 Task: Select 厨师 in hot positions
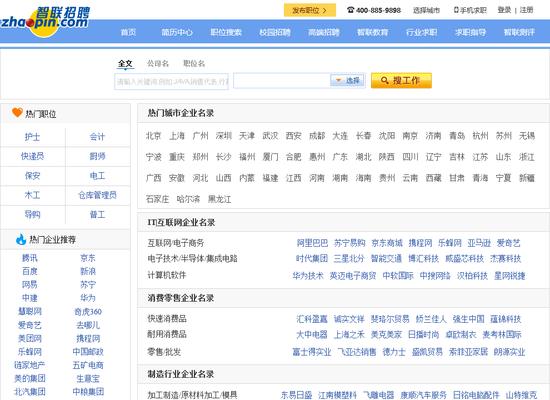tap(97, 156)
